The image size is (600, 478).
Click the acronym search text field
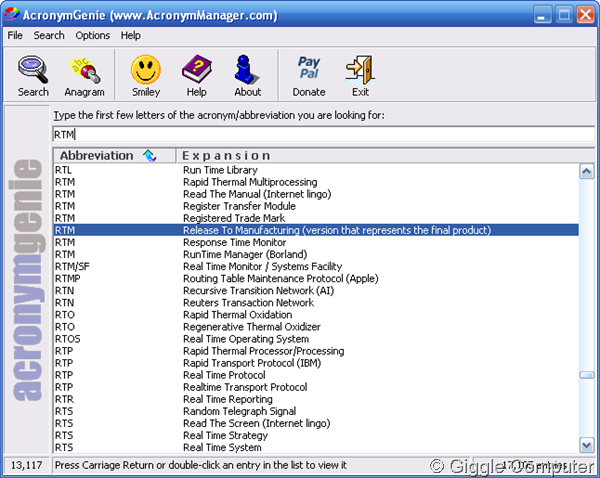coord(320,133)
